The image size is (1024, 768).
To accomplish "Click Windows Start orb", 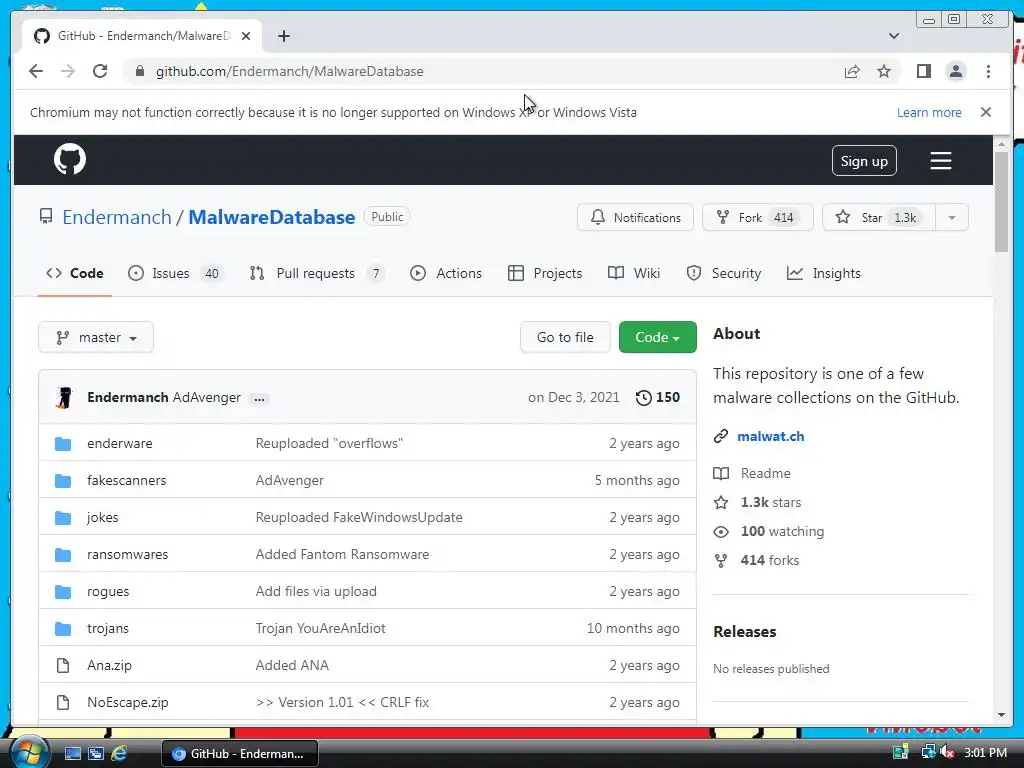I will click(29, 752).
